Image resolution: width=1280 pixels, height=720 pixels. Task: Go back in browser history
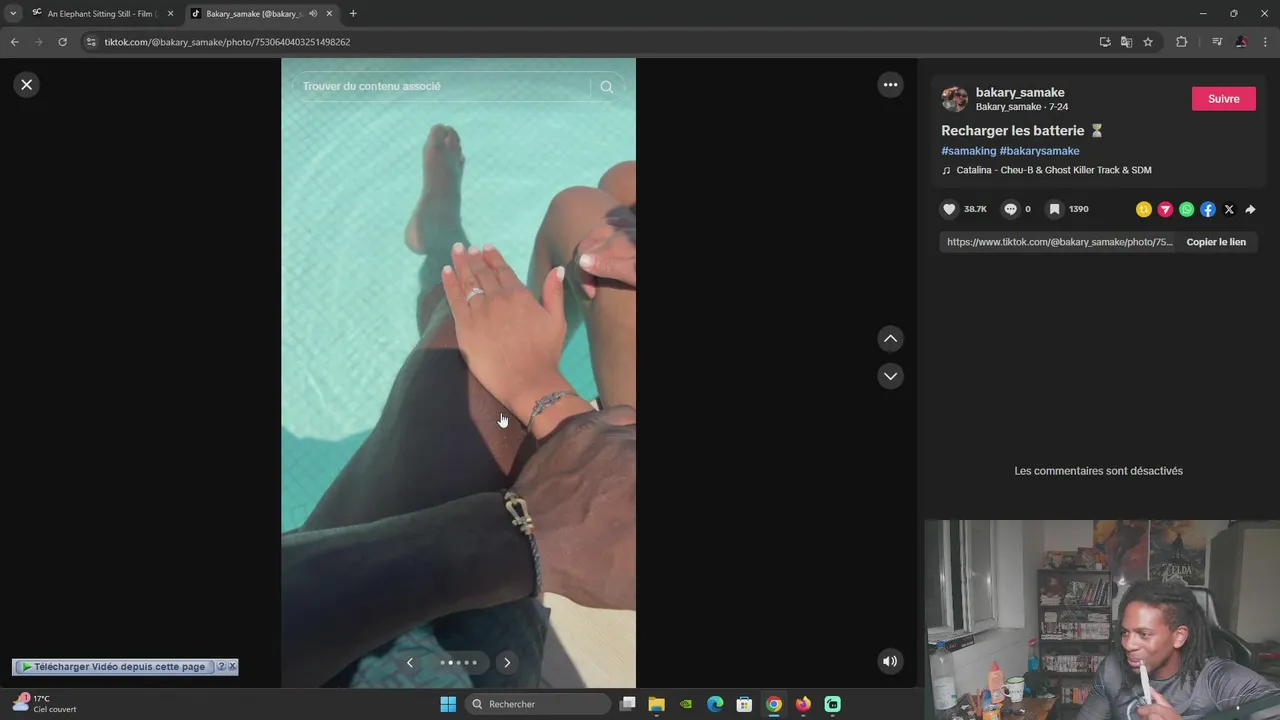(x=14, y=42)
